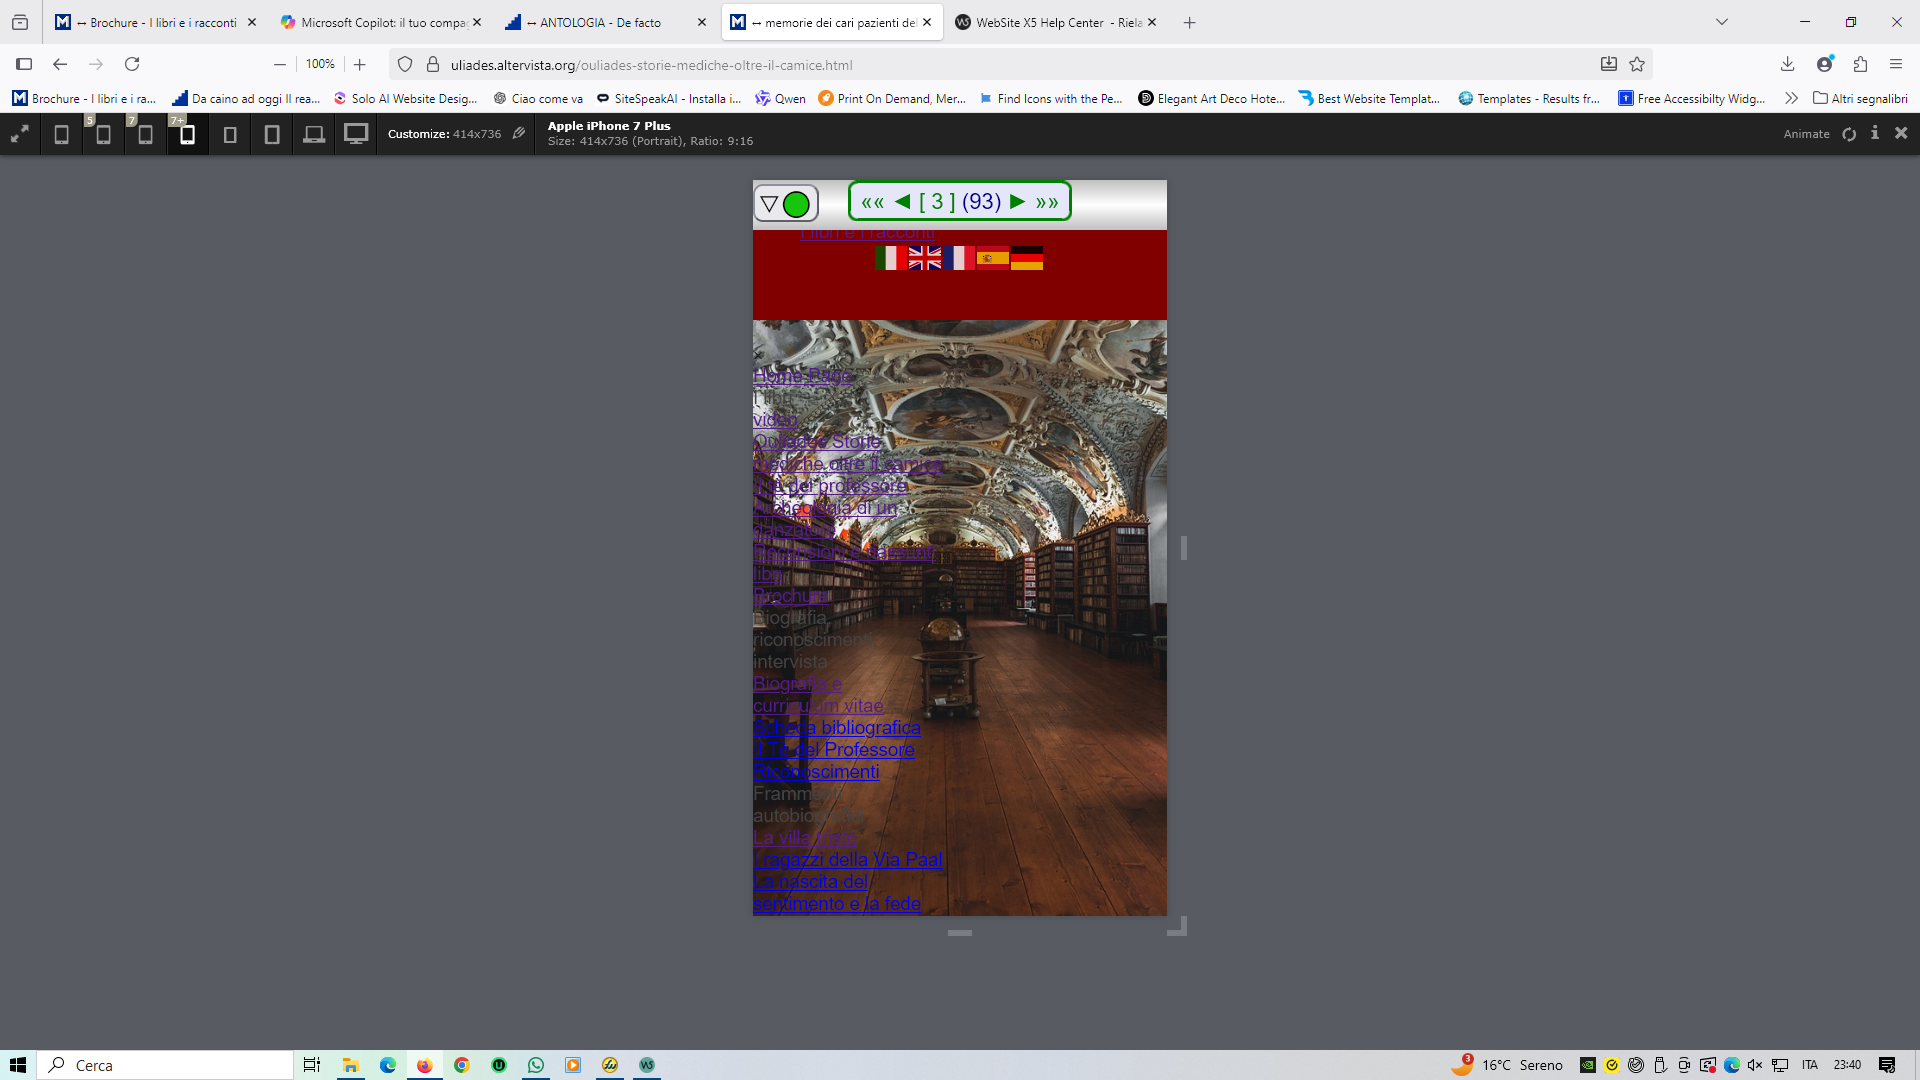The height and width of the screenshot is (1080, 1920).
Task: Expand hidden bookmarks overflow chevron
Action: tap(1791, 98)
